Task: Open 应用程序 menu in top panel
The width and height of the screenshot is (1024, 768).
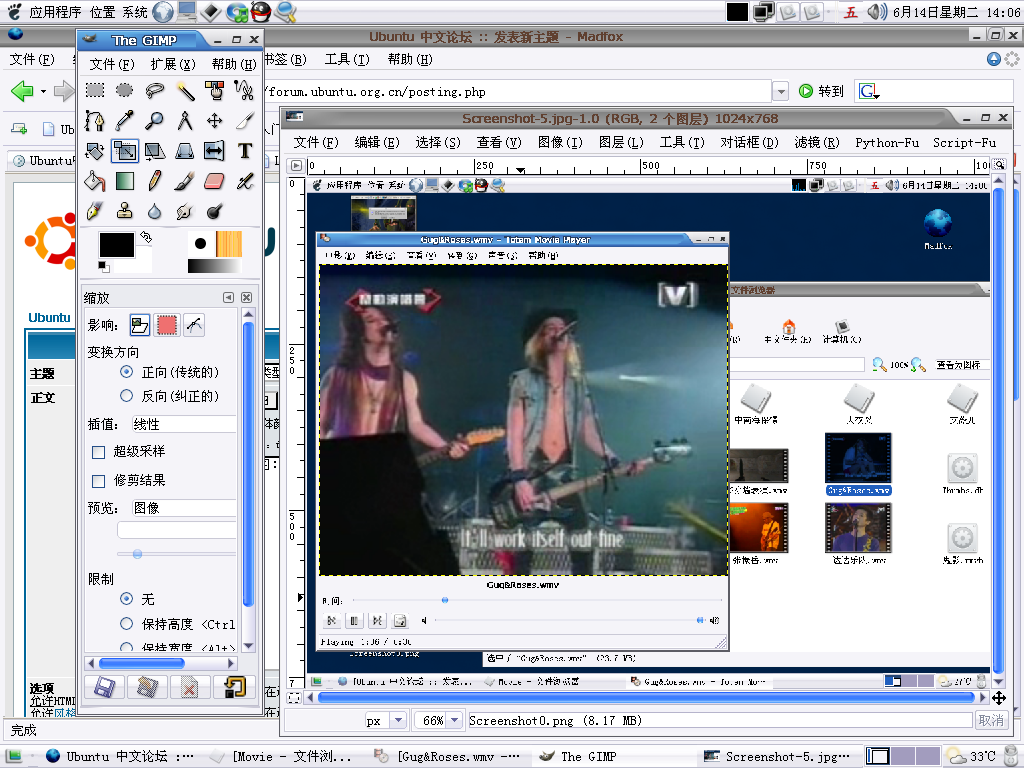Action: [x=55, y=12]
